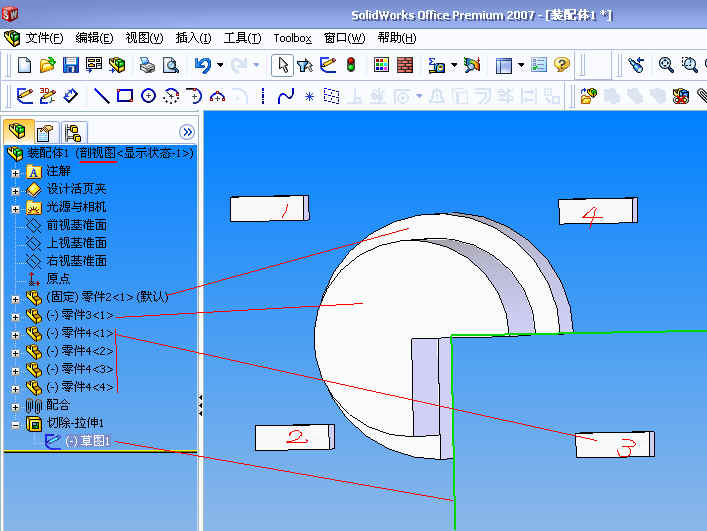Viewport: 707px width, 531px height.
Task: Select the Centerline tool
Action: pyautogui.click(x=263, y=96)
